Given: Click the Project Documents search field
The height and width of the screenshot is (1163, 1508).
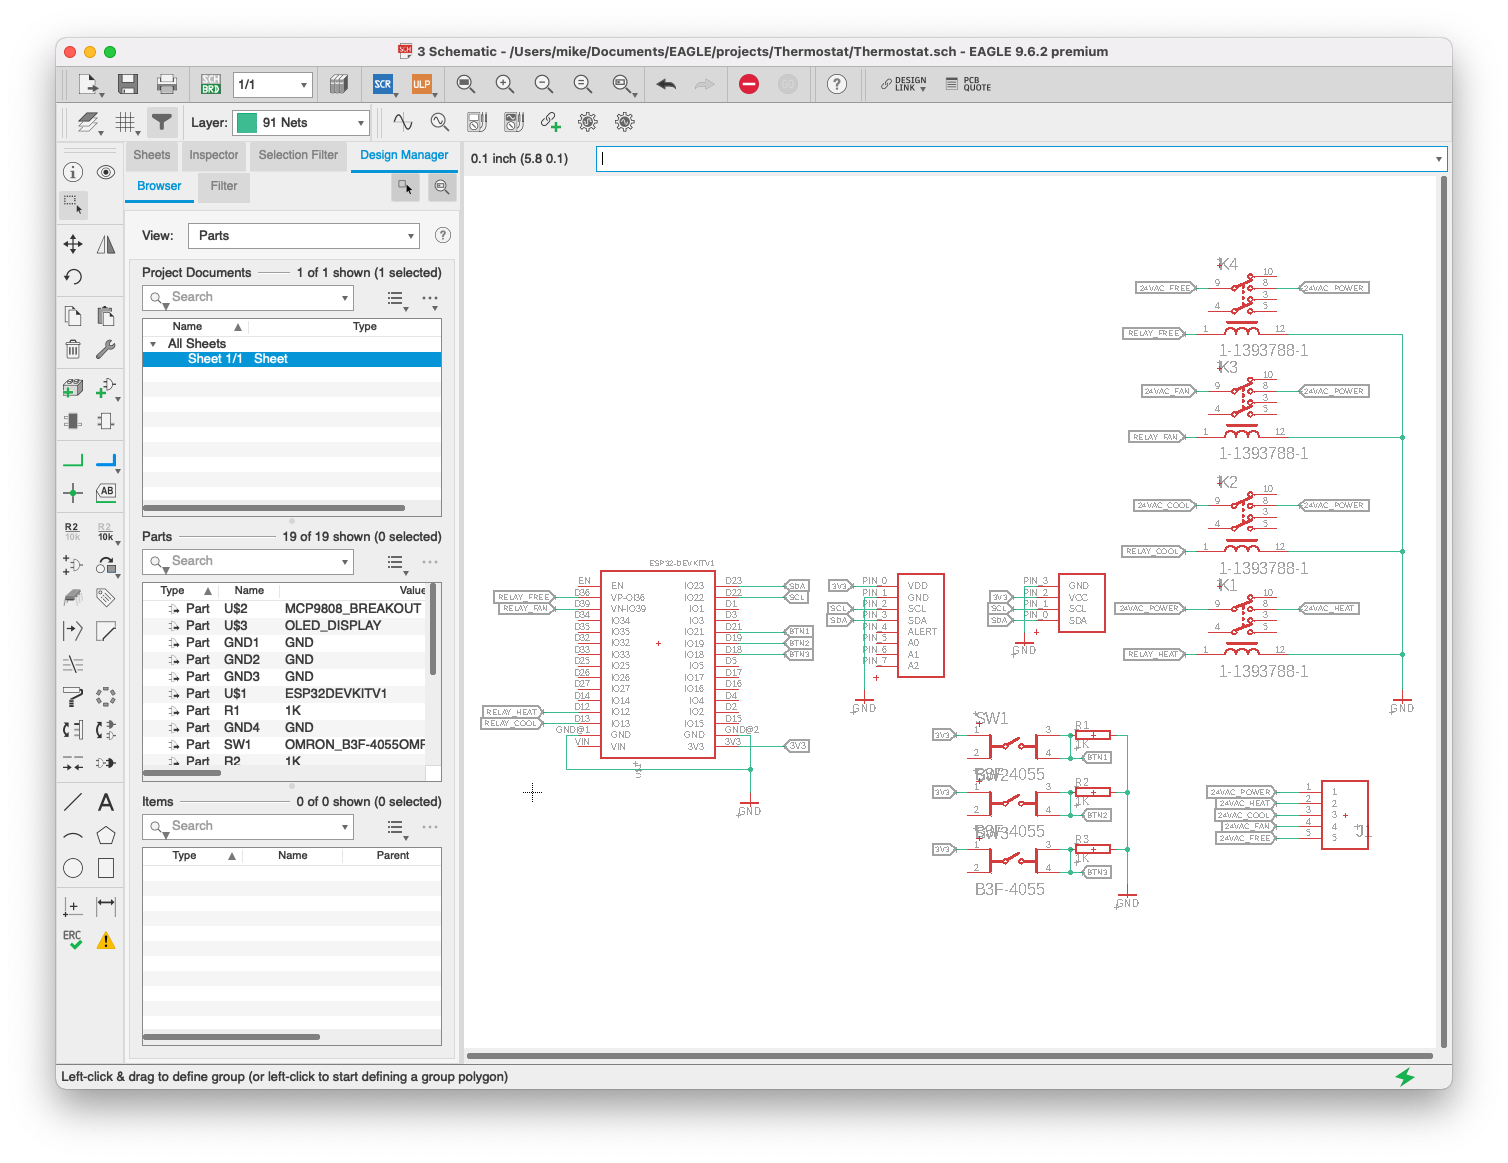Looking at the screenshot, I should tap(248, 297).
